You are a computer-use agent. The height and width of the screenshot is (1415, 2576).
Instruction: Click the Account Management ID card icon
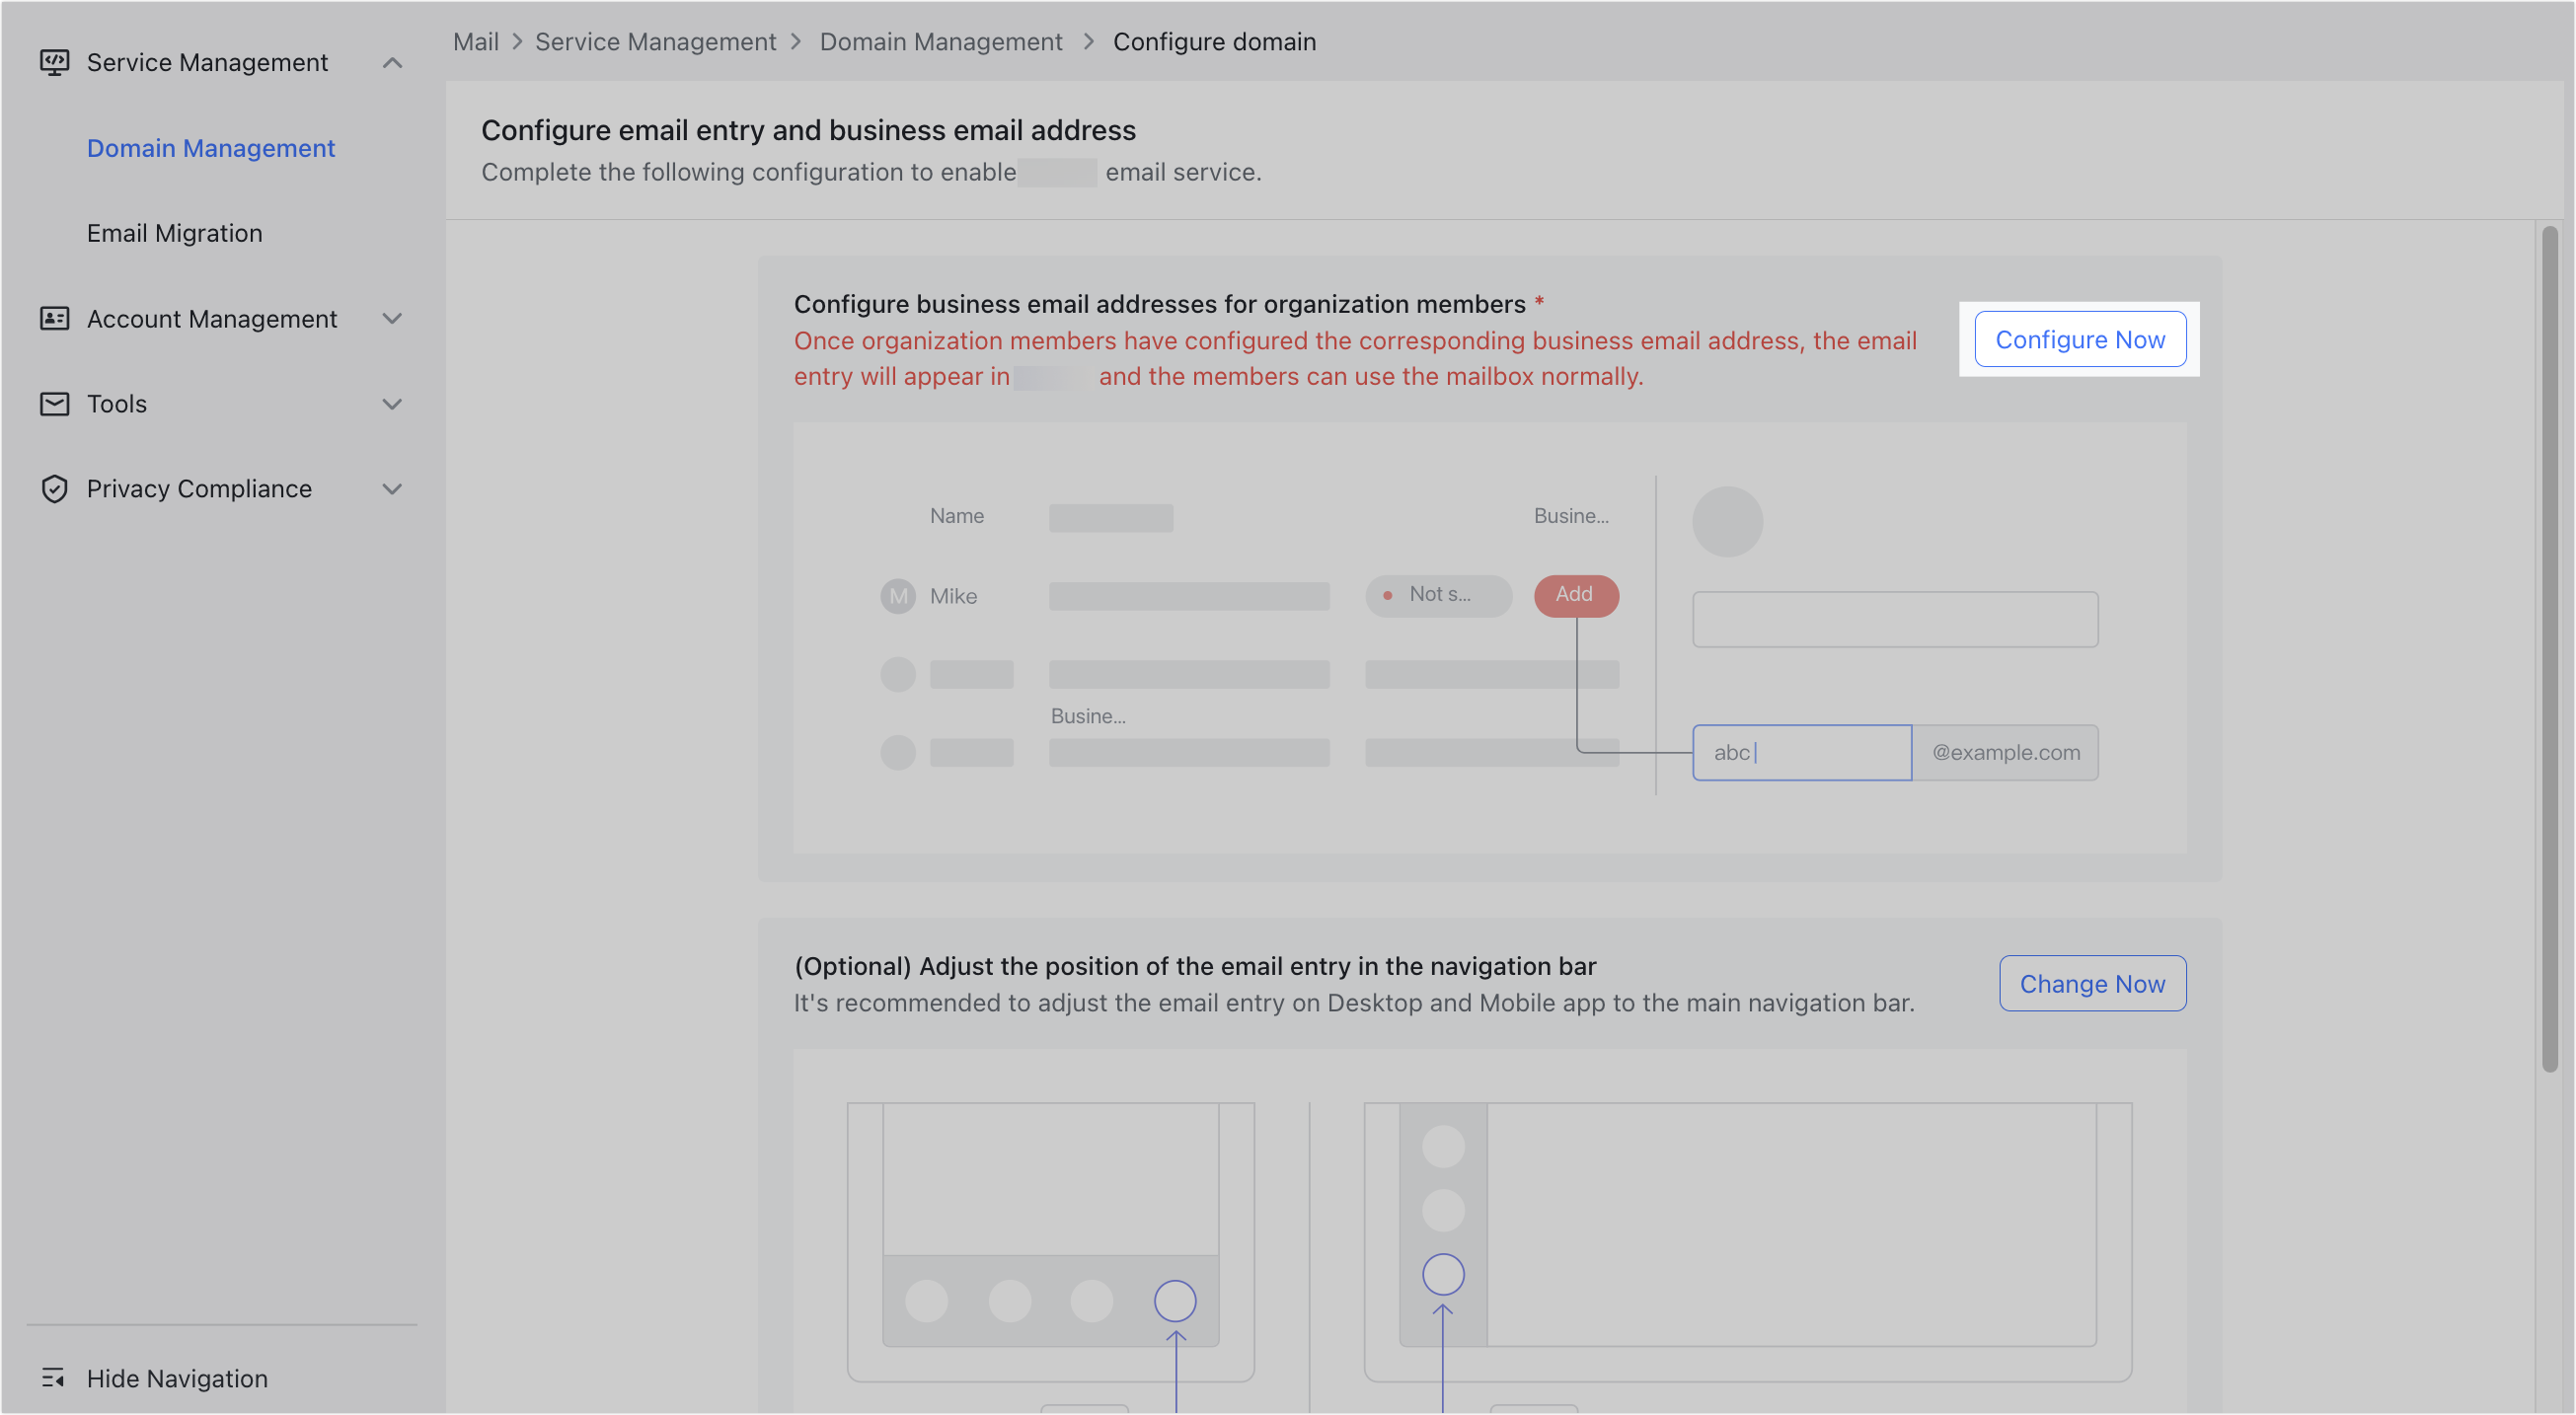point(54,318)
